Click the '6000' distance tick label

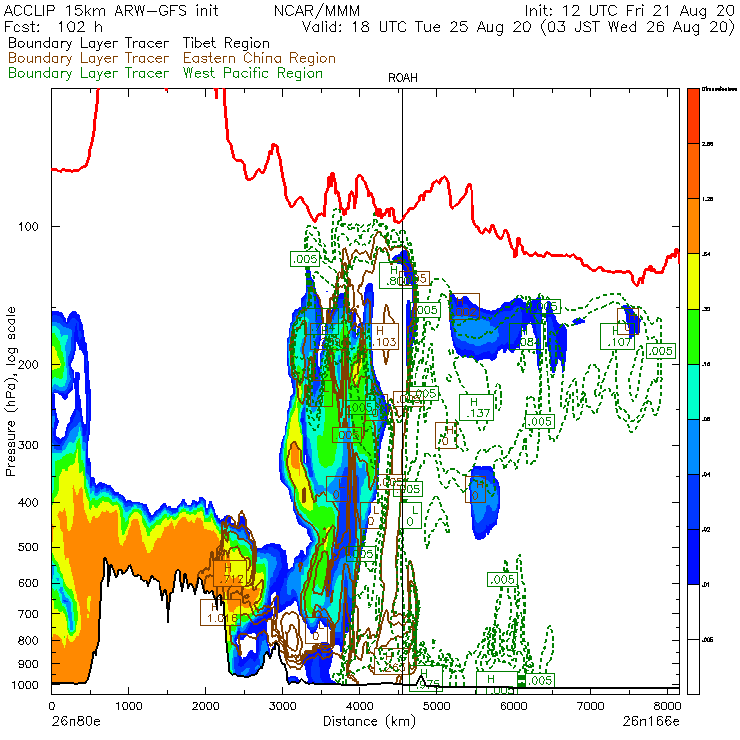[x=513, y=706]
